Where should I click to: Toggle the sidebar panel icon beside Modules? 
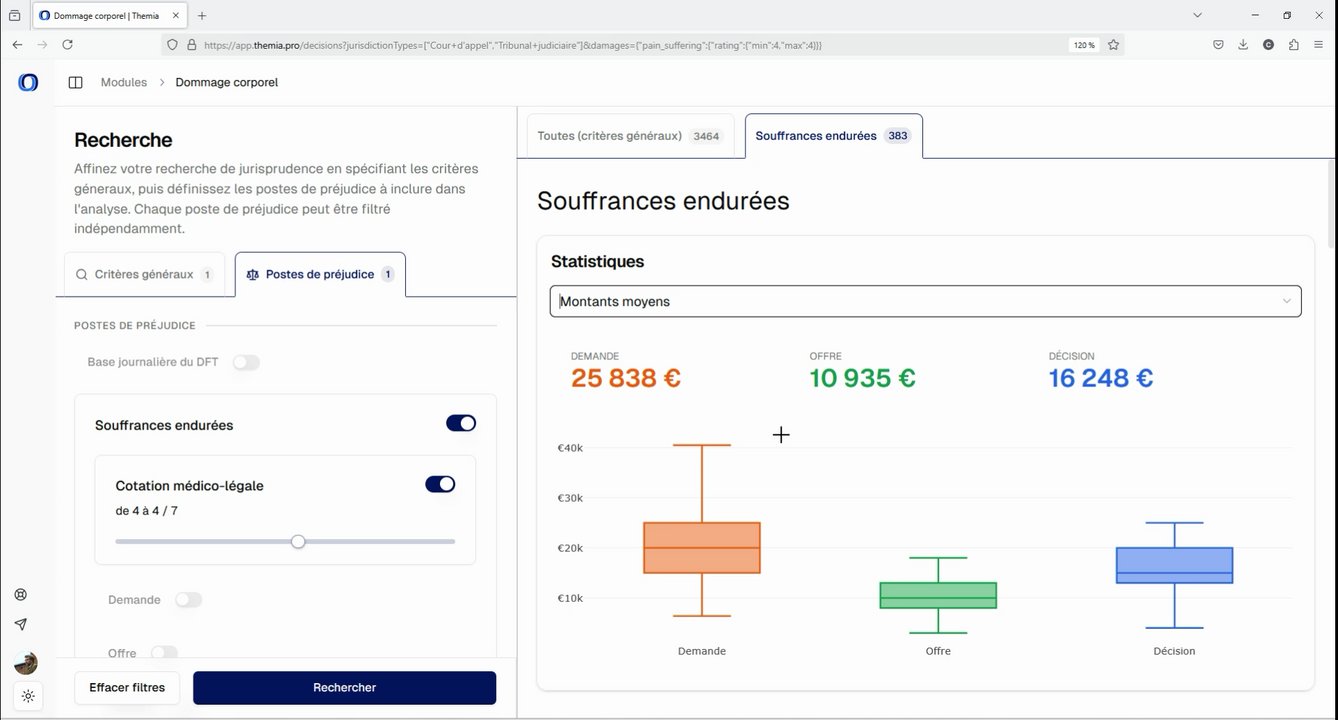pyautogui.click(x=75, y=82)
